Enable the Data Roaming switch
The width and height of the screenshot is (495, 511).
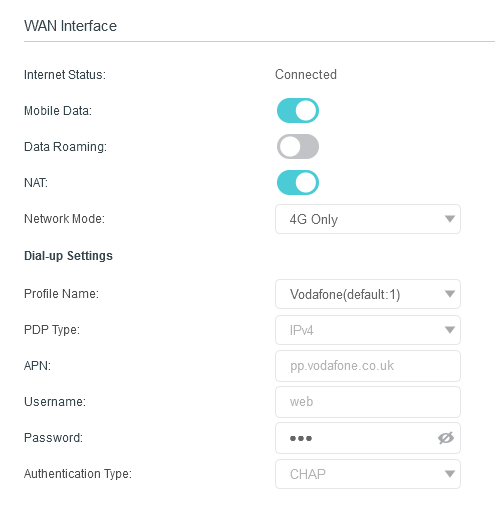(x=298, y=146)
